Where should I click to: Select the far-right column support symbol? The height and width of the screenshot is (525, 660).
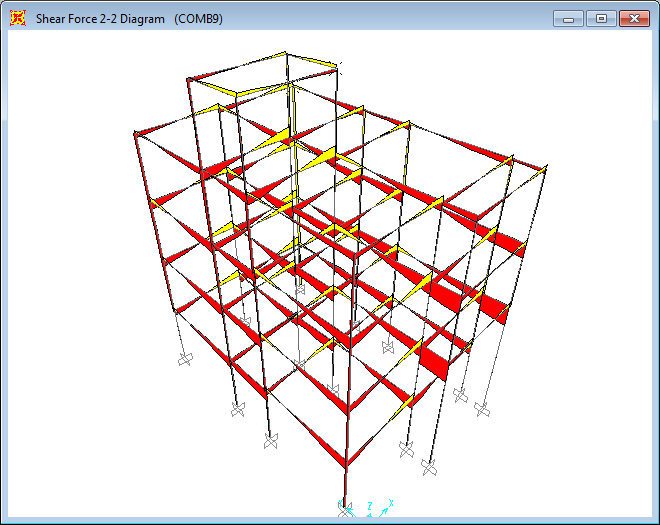[x=482, y=410]
